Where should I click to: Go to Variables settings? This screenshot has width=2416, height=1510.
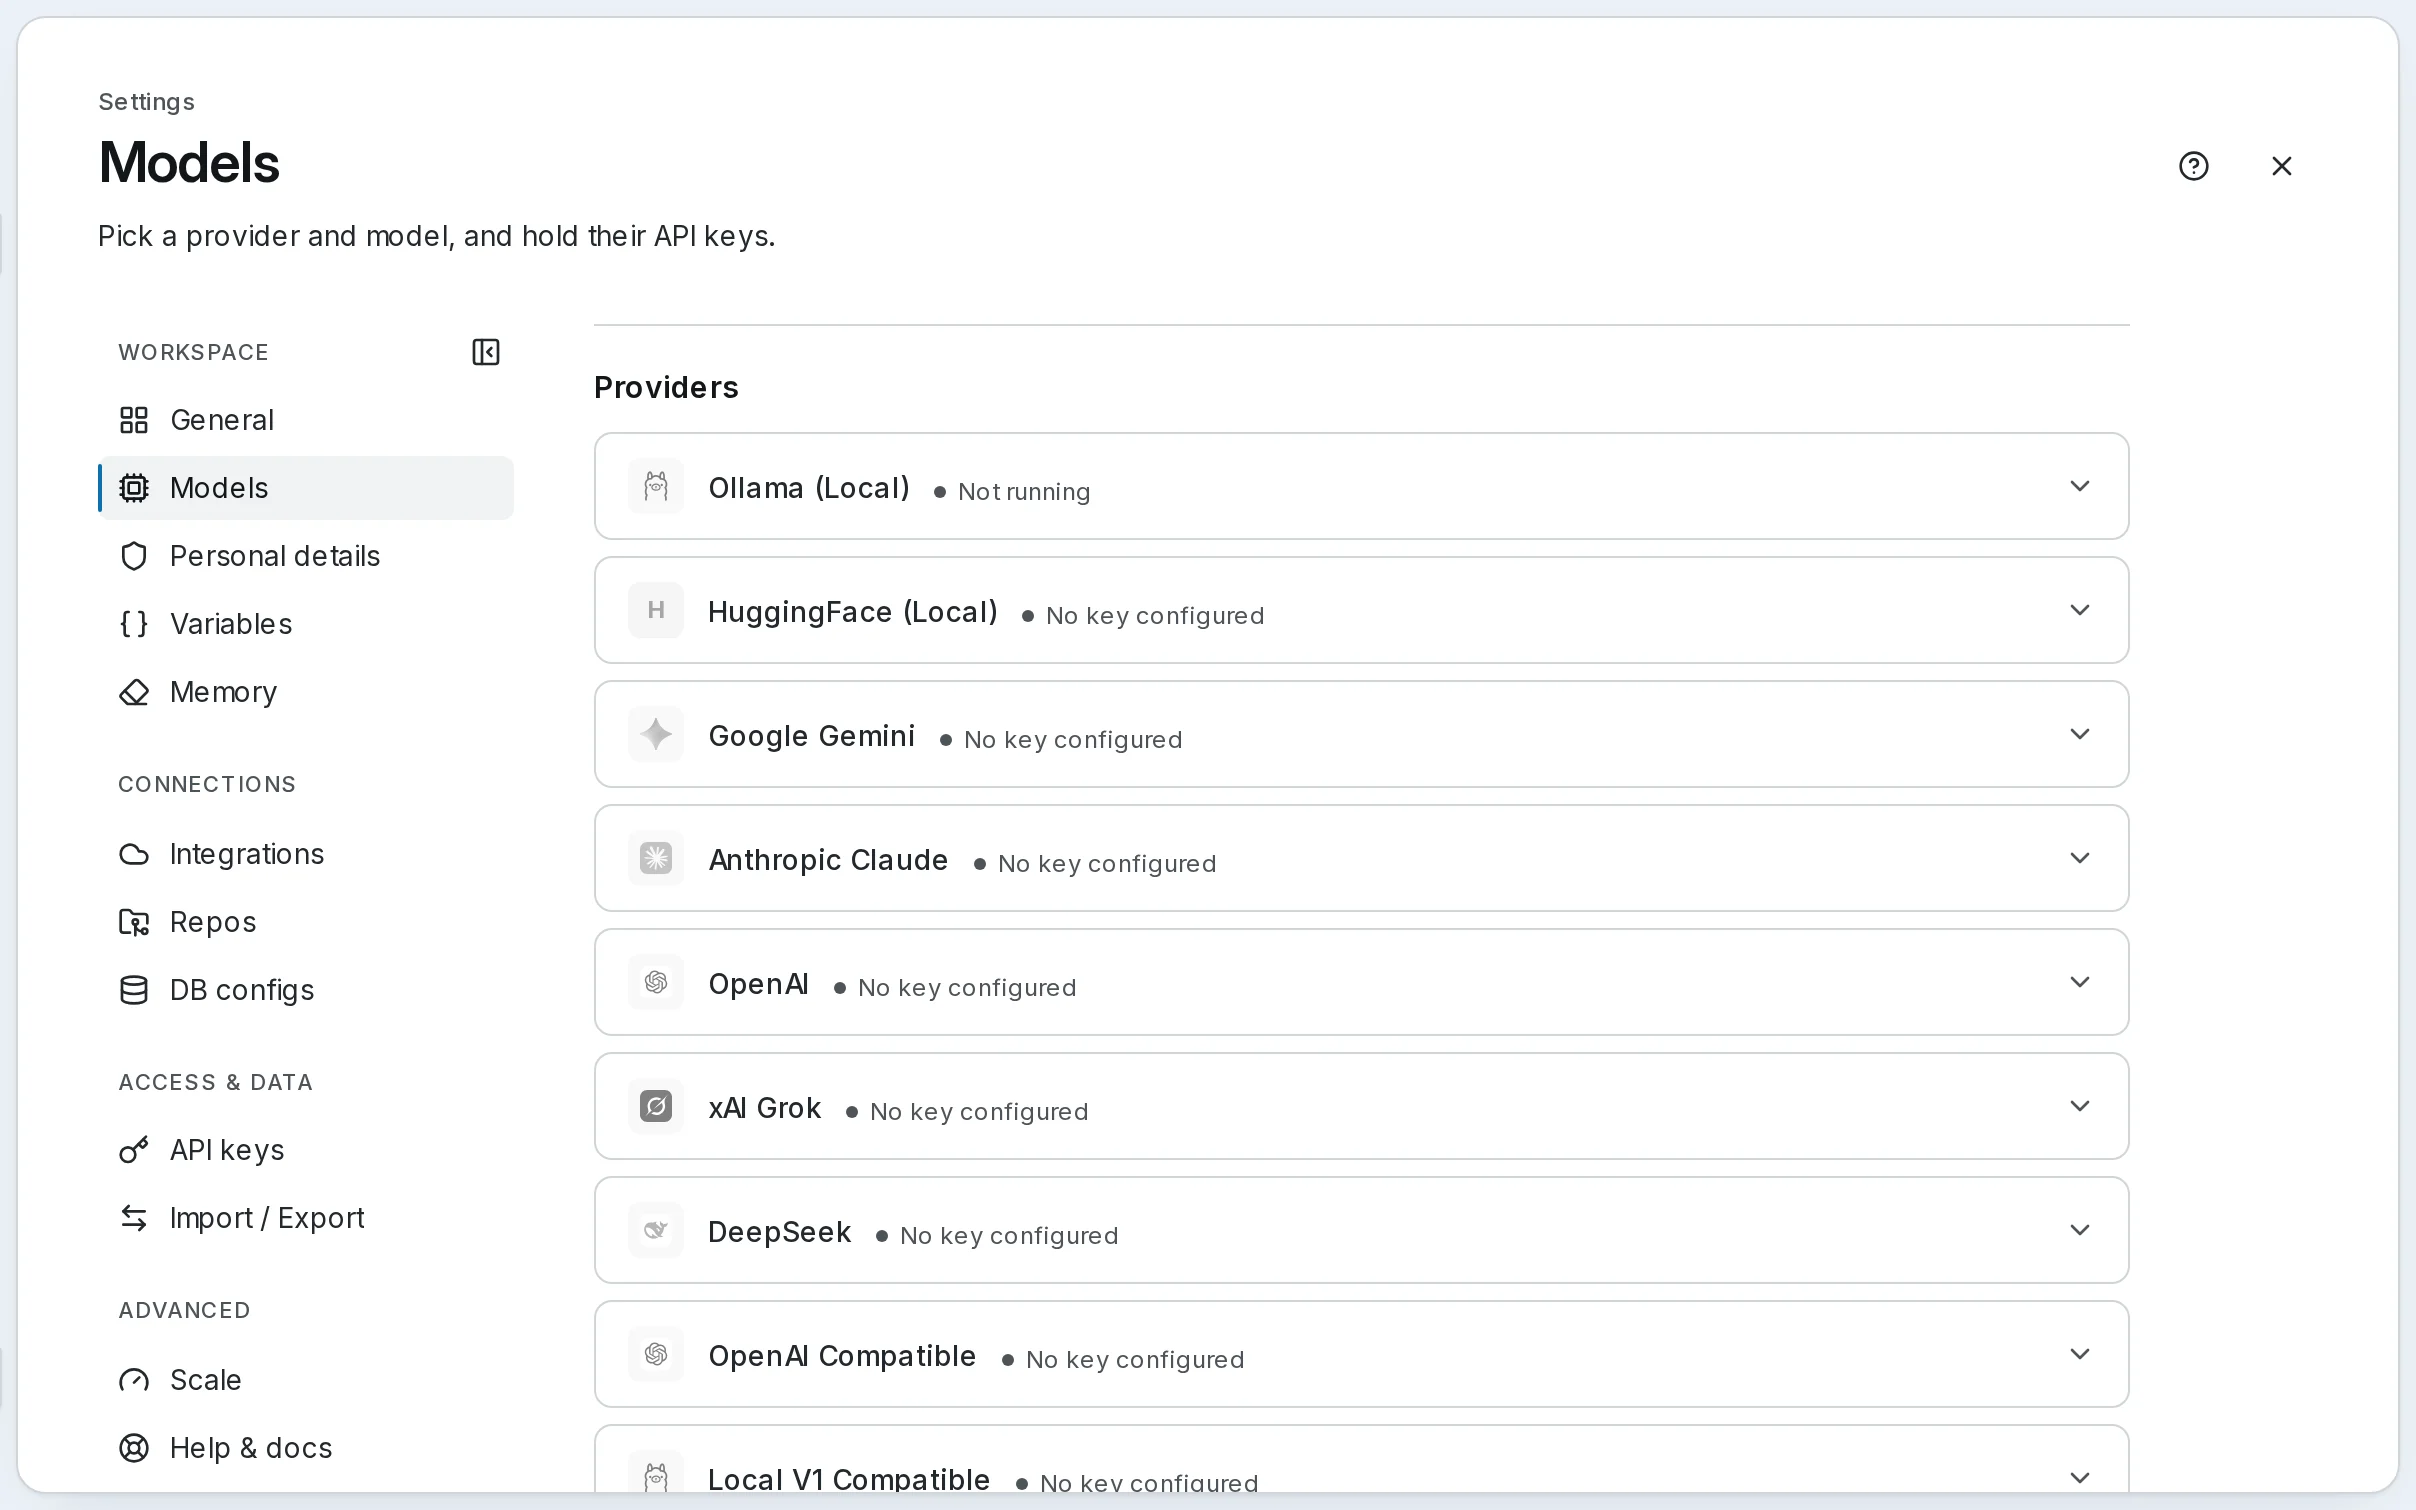coord(307,624)
